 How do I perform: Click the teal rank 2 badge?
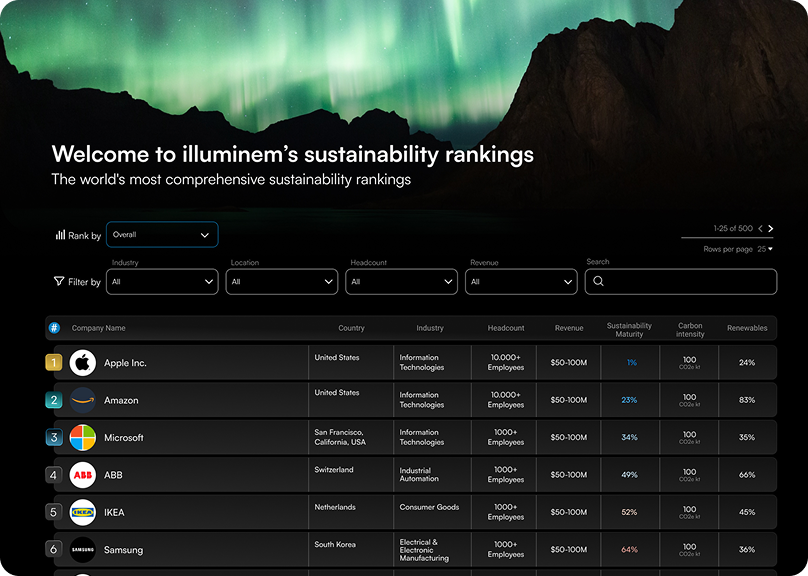[x=54, y=400]
